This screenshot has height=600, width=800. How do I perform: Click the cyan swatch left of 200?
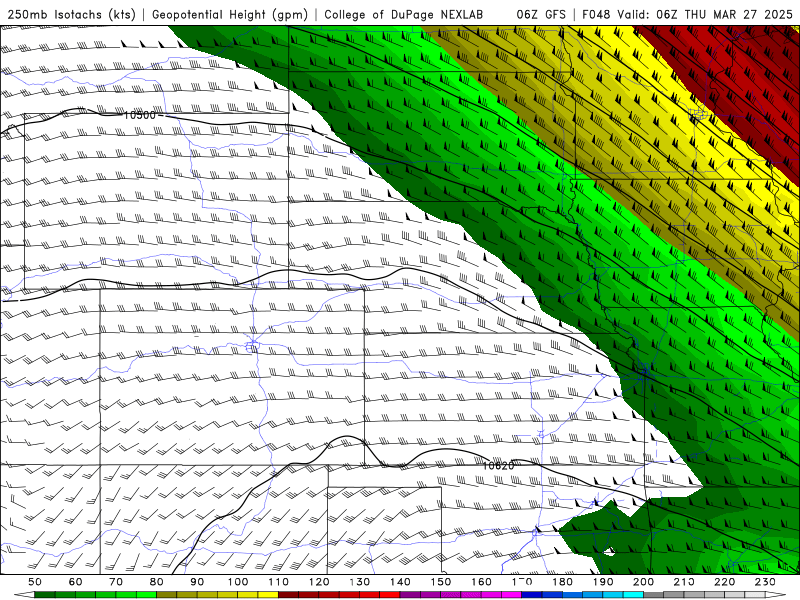633,595
